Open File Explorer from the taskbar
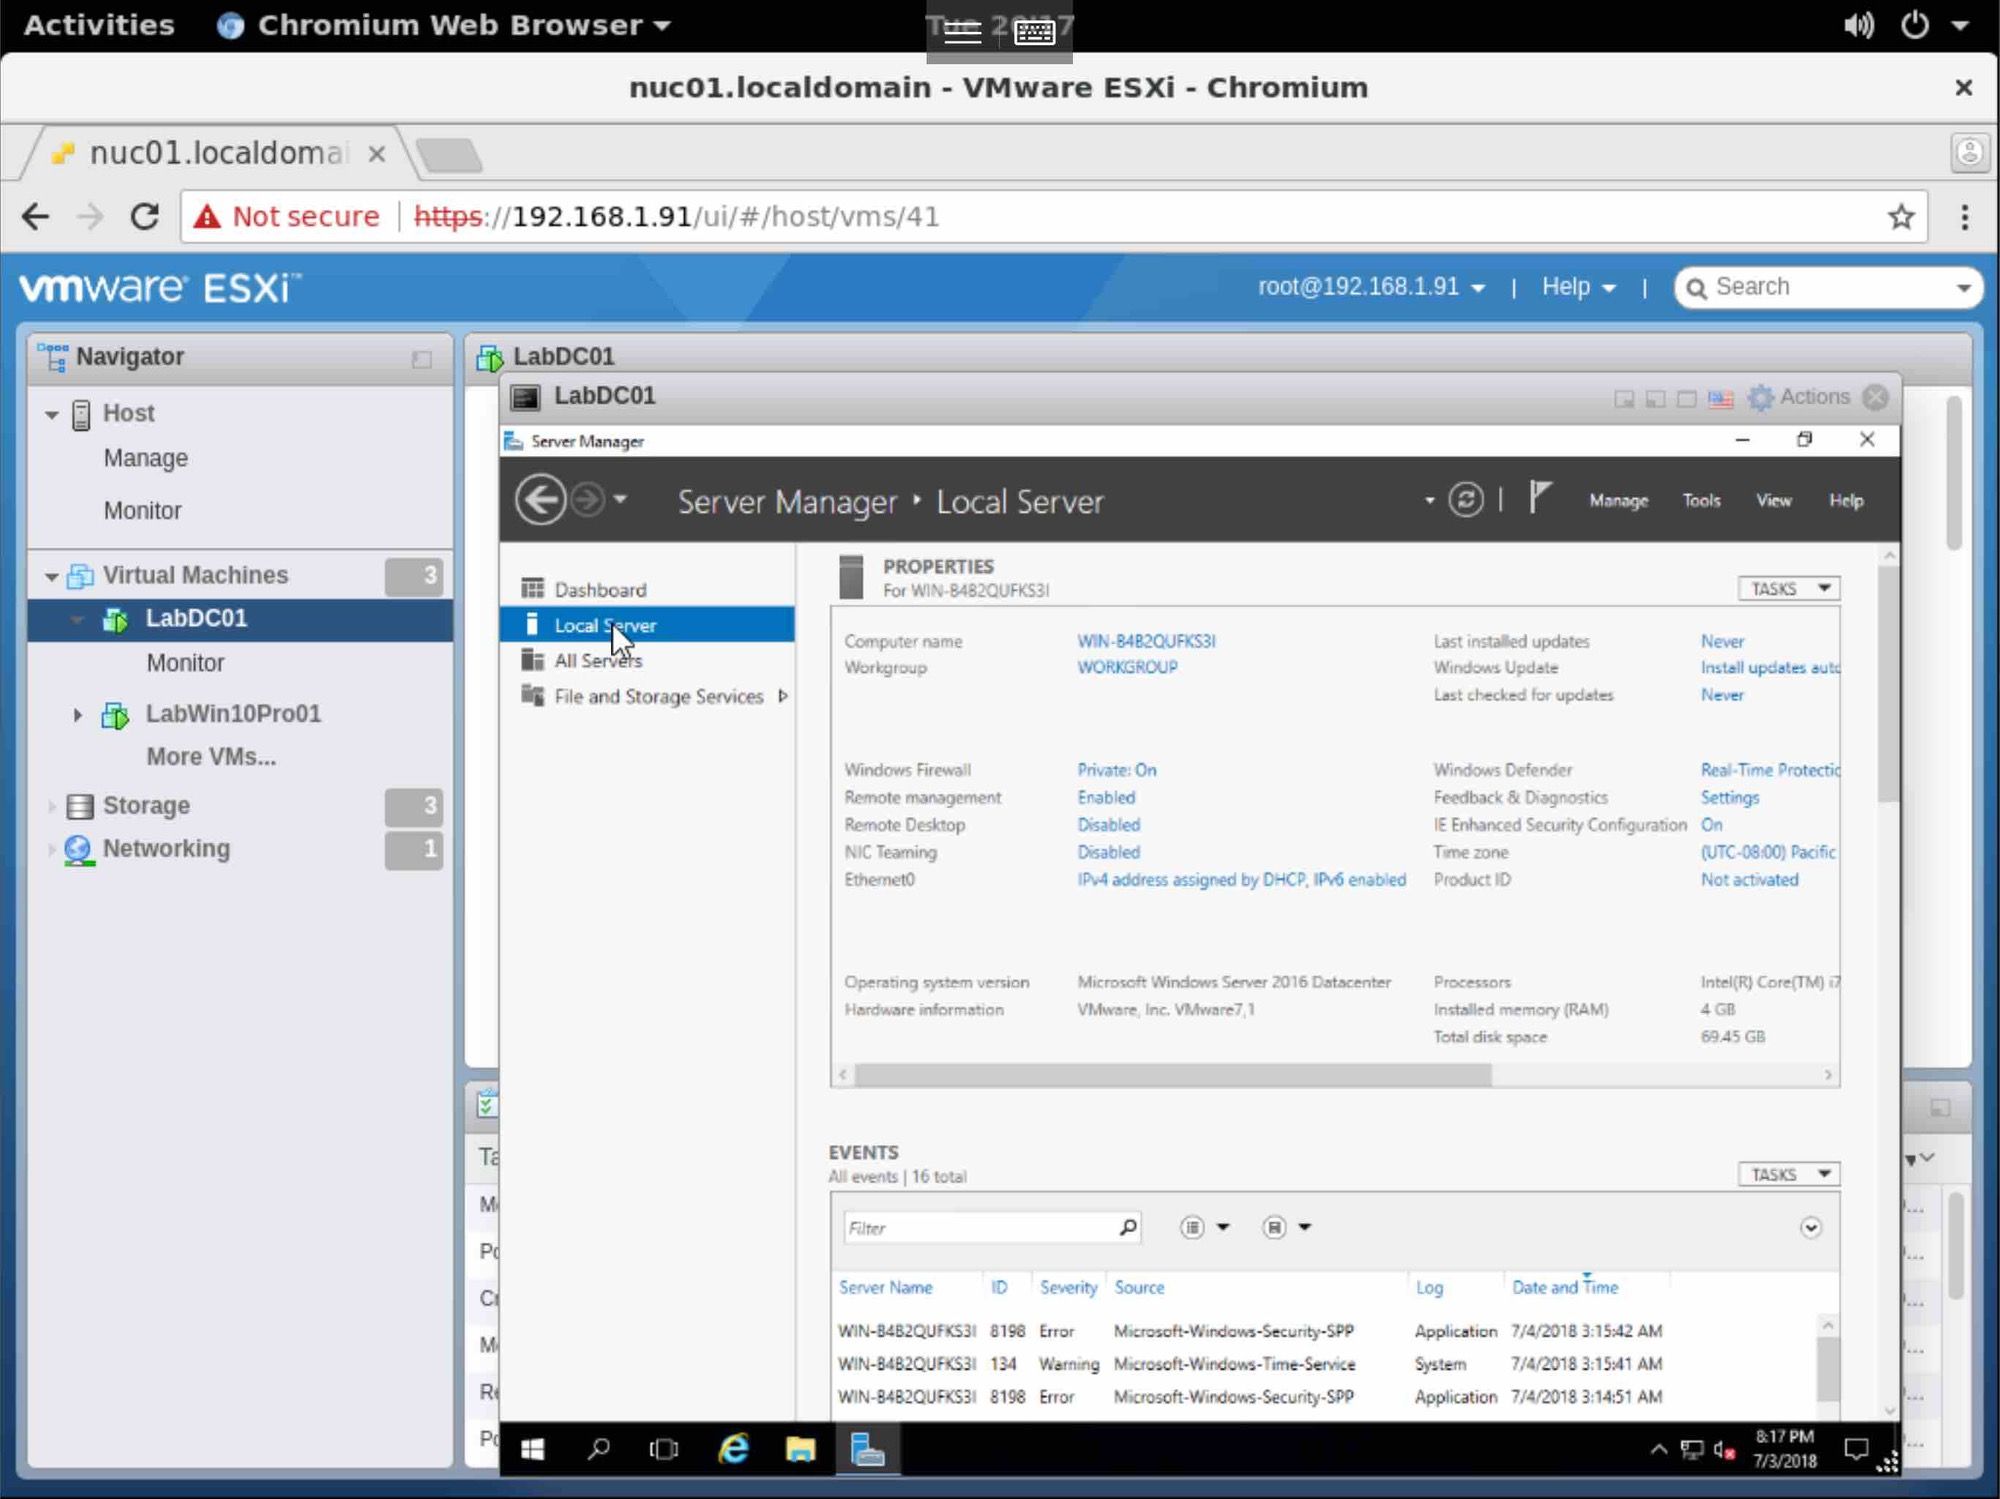Image resolution: width=2000 pixels, height=1499 pixels. [800, 1449]
